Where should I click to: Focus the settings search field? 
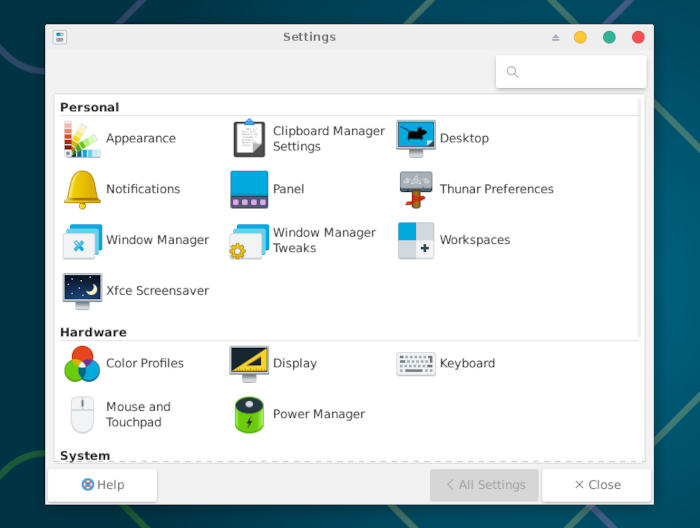571,72
